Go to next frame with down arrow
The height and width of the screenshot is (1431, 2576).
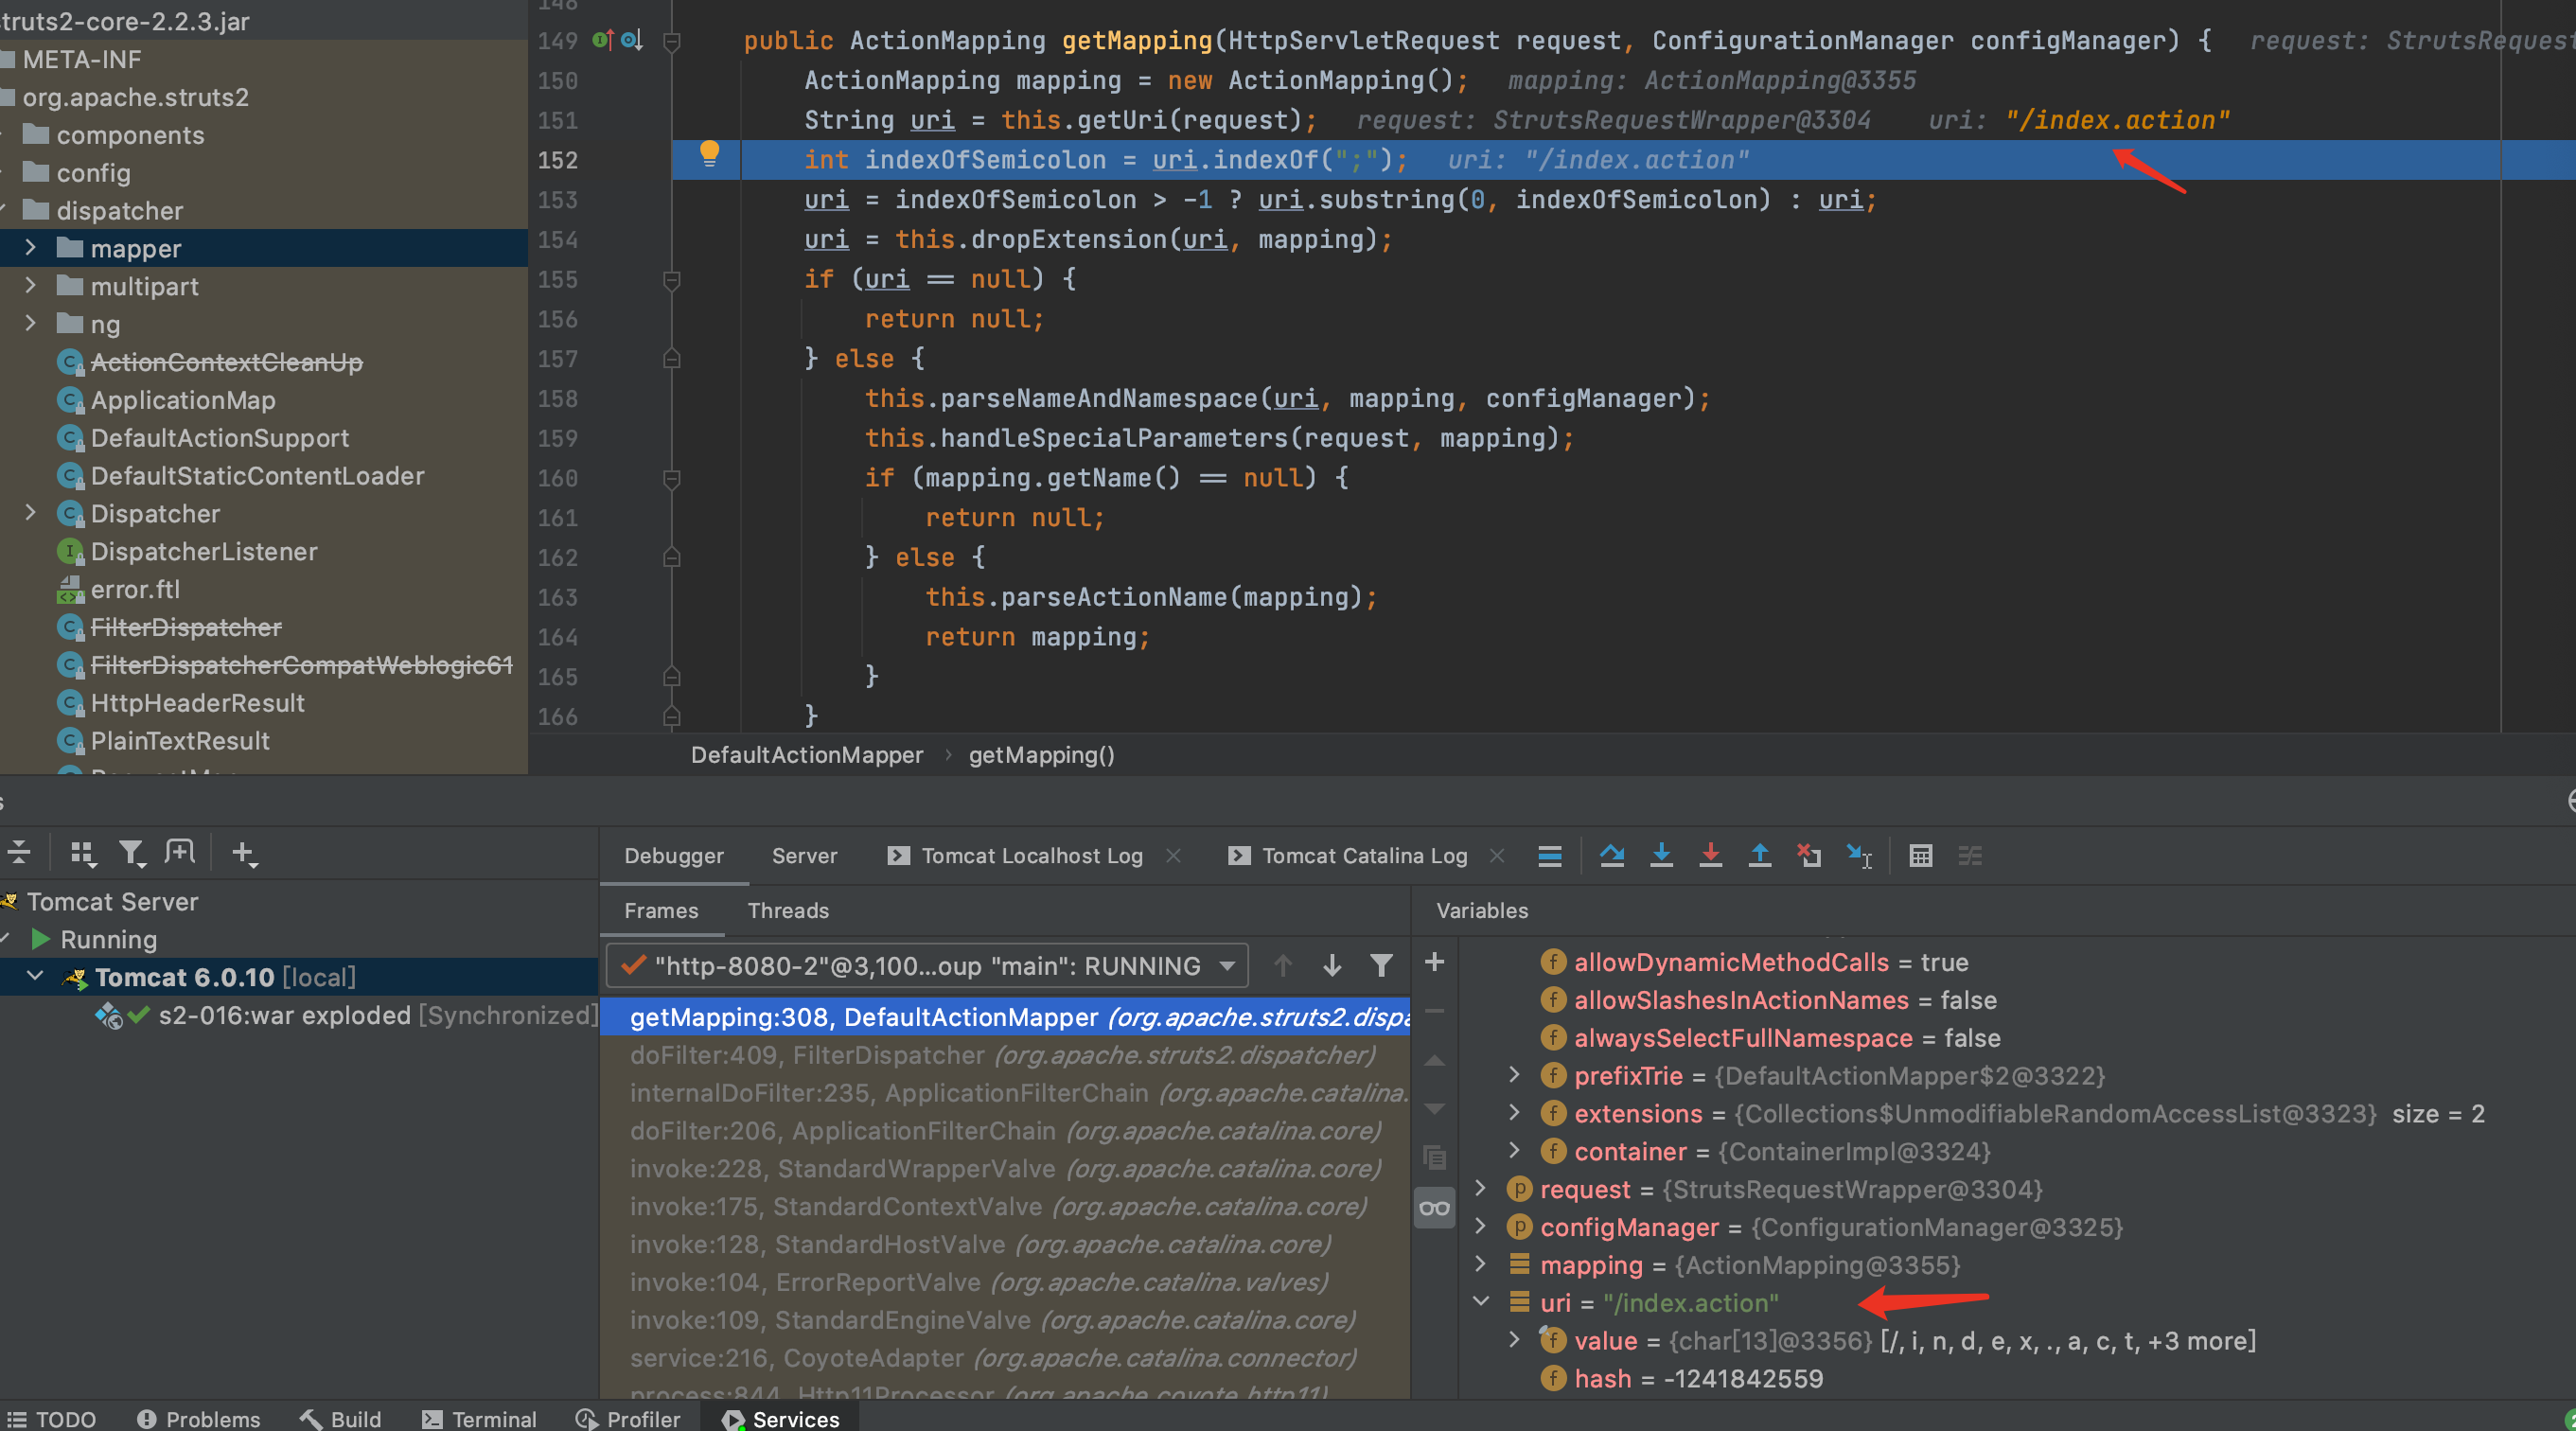1332,966
